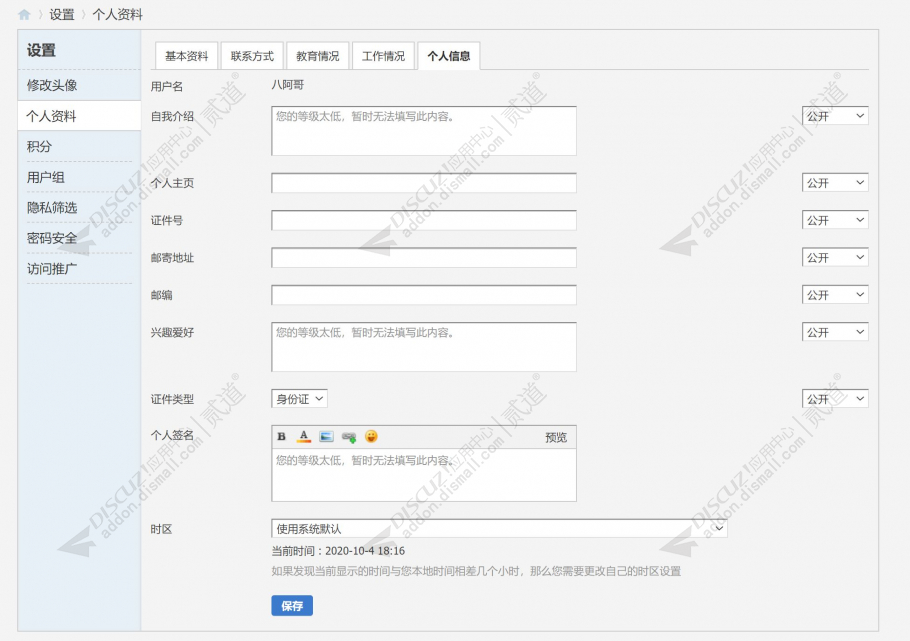Open 用户组 in settings sidebar

click(45, 177)
